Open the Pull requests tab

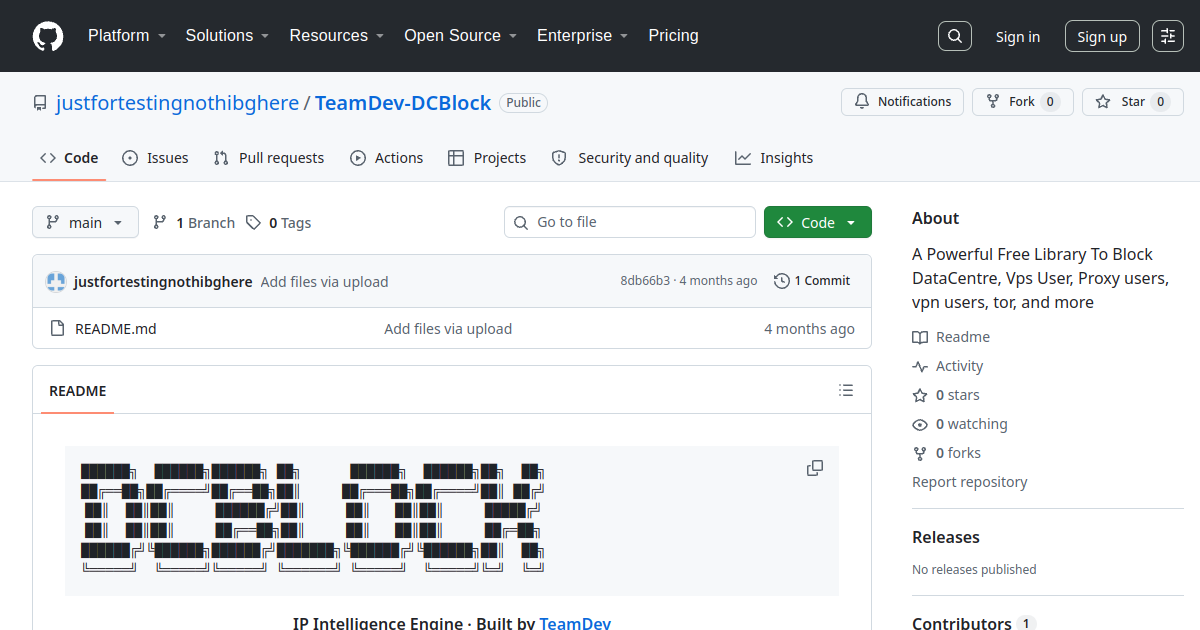point(269,158)
